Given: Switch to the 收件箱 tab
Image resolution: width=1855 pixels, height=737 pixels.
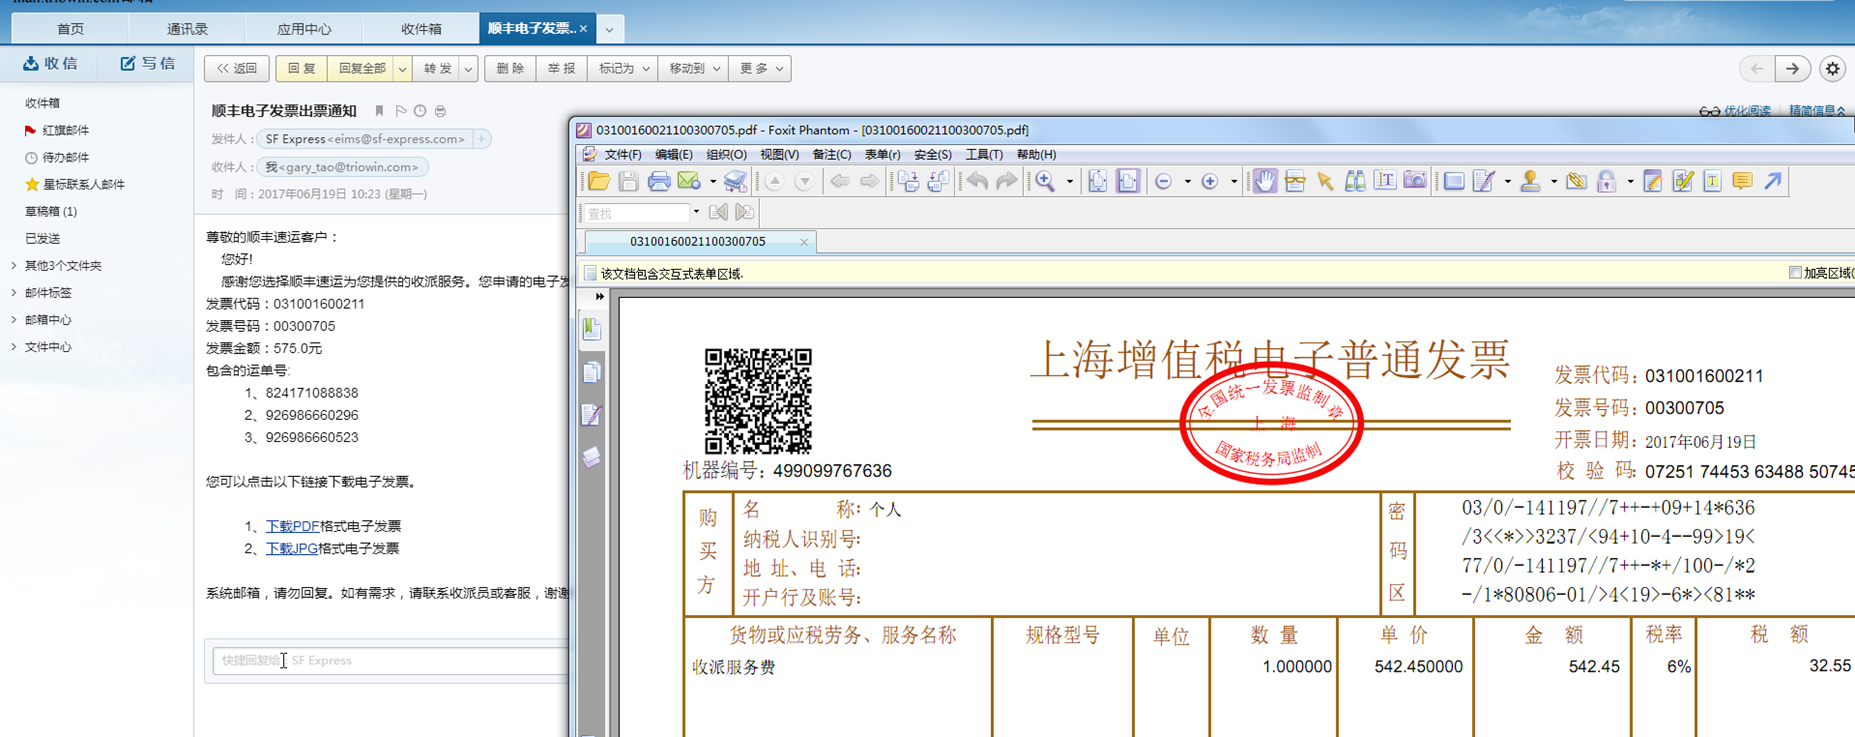Looking at the screenshot, I should click(421, 29).
